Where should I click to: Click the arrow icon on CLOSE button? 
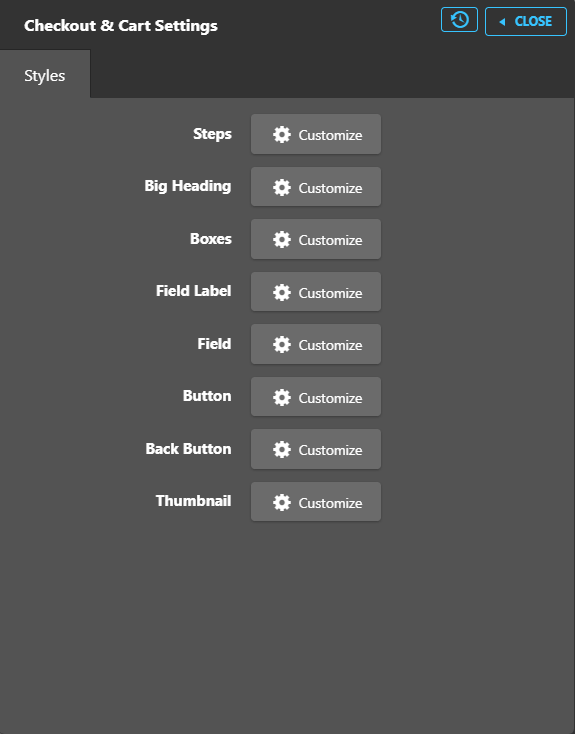pyautogui.click(x=502, y=22)
